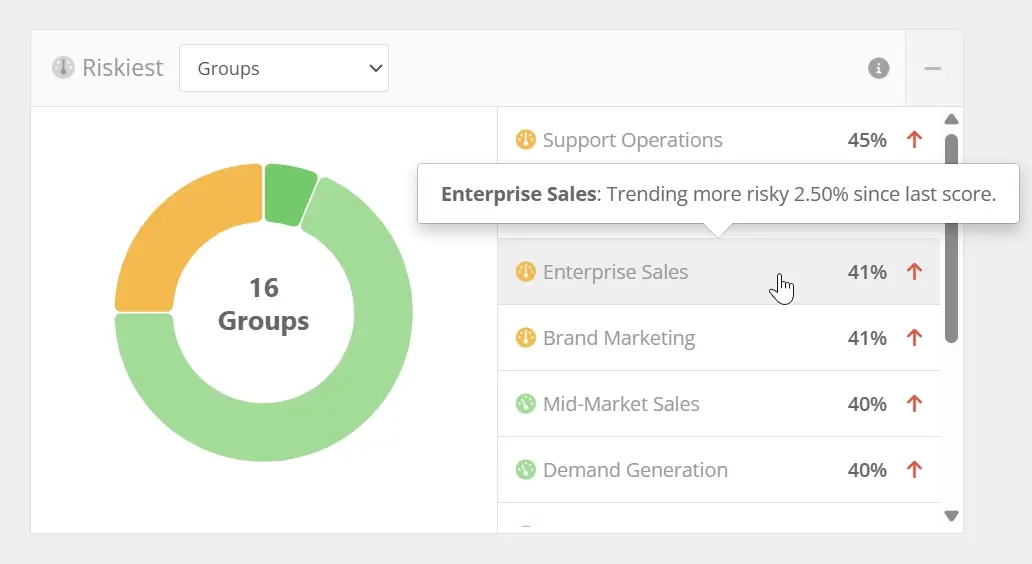Click the Enterprise Sales risk gauge icon
Viewport: 1032px width, 564px height.
pos(525,272)
